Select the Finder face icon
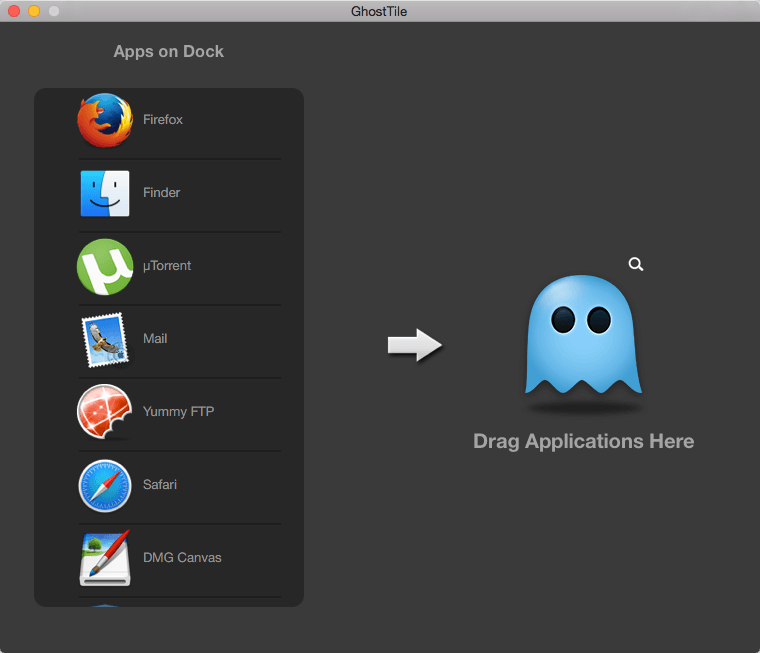This screenshot has width=760, height=653. [105, 193]
